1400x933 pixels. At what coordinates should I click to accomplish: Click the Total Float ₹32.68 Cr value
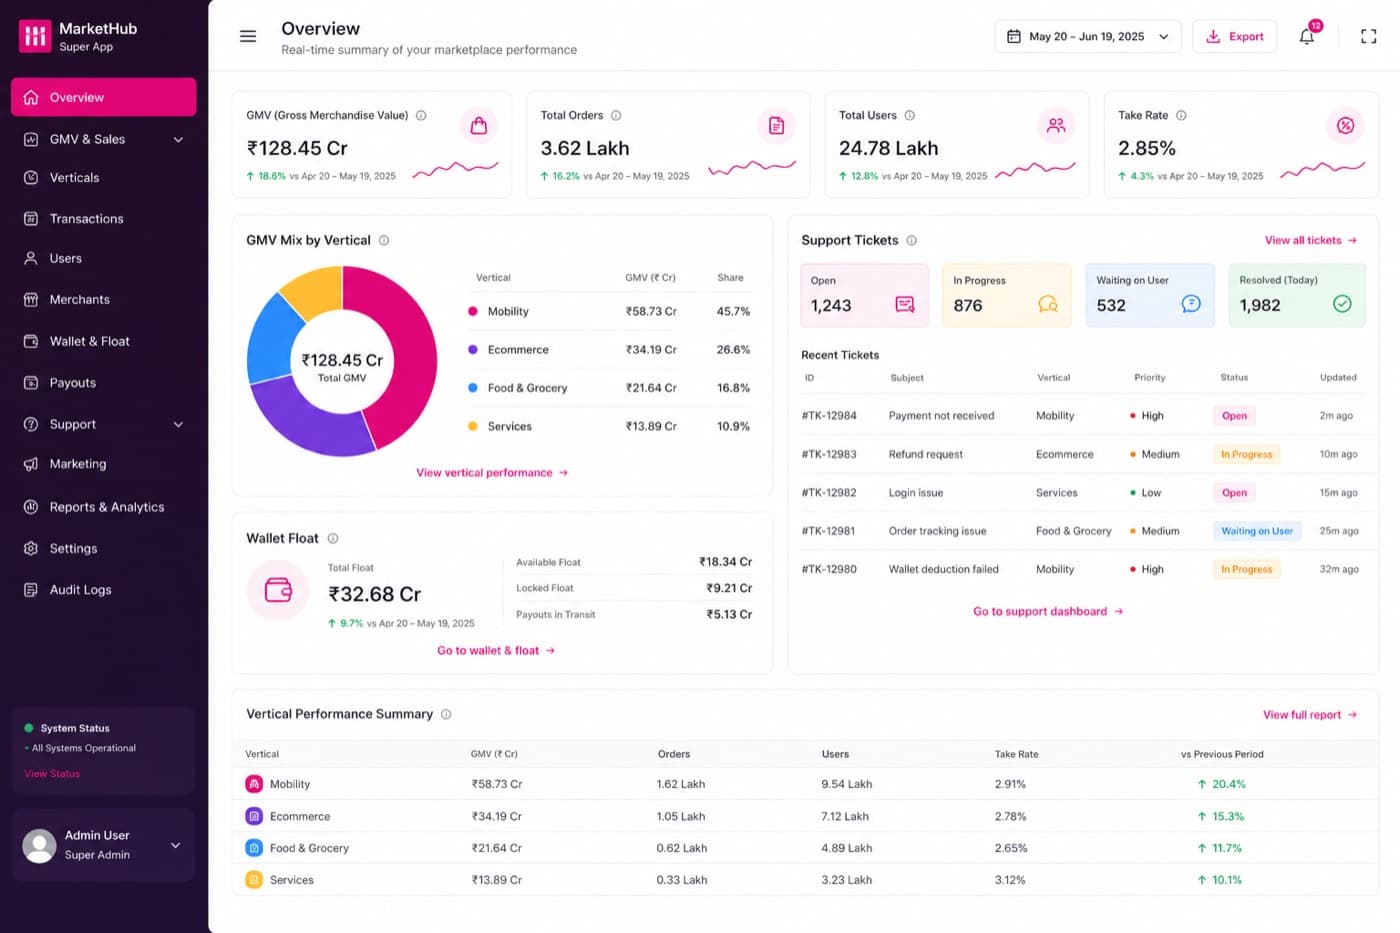click(375, 594)
